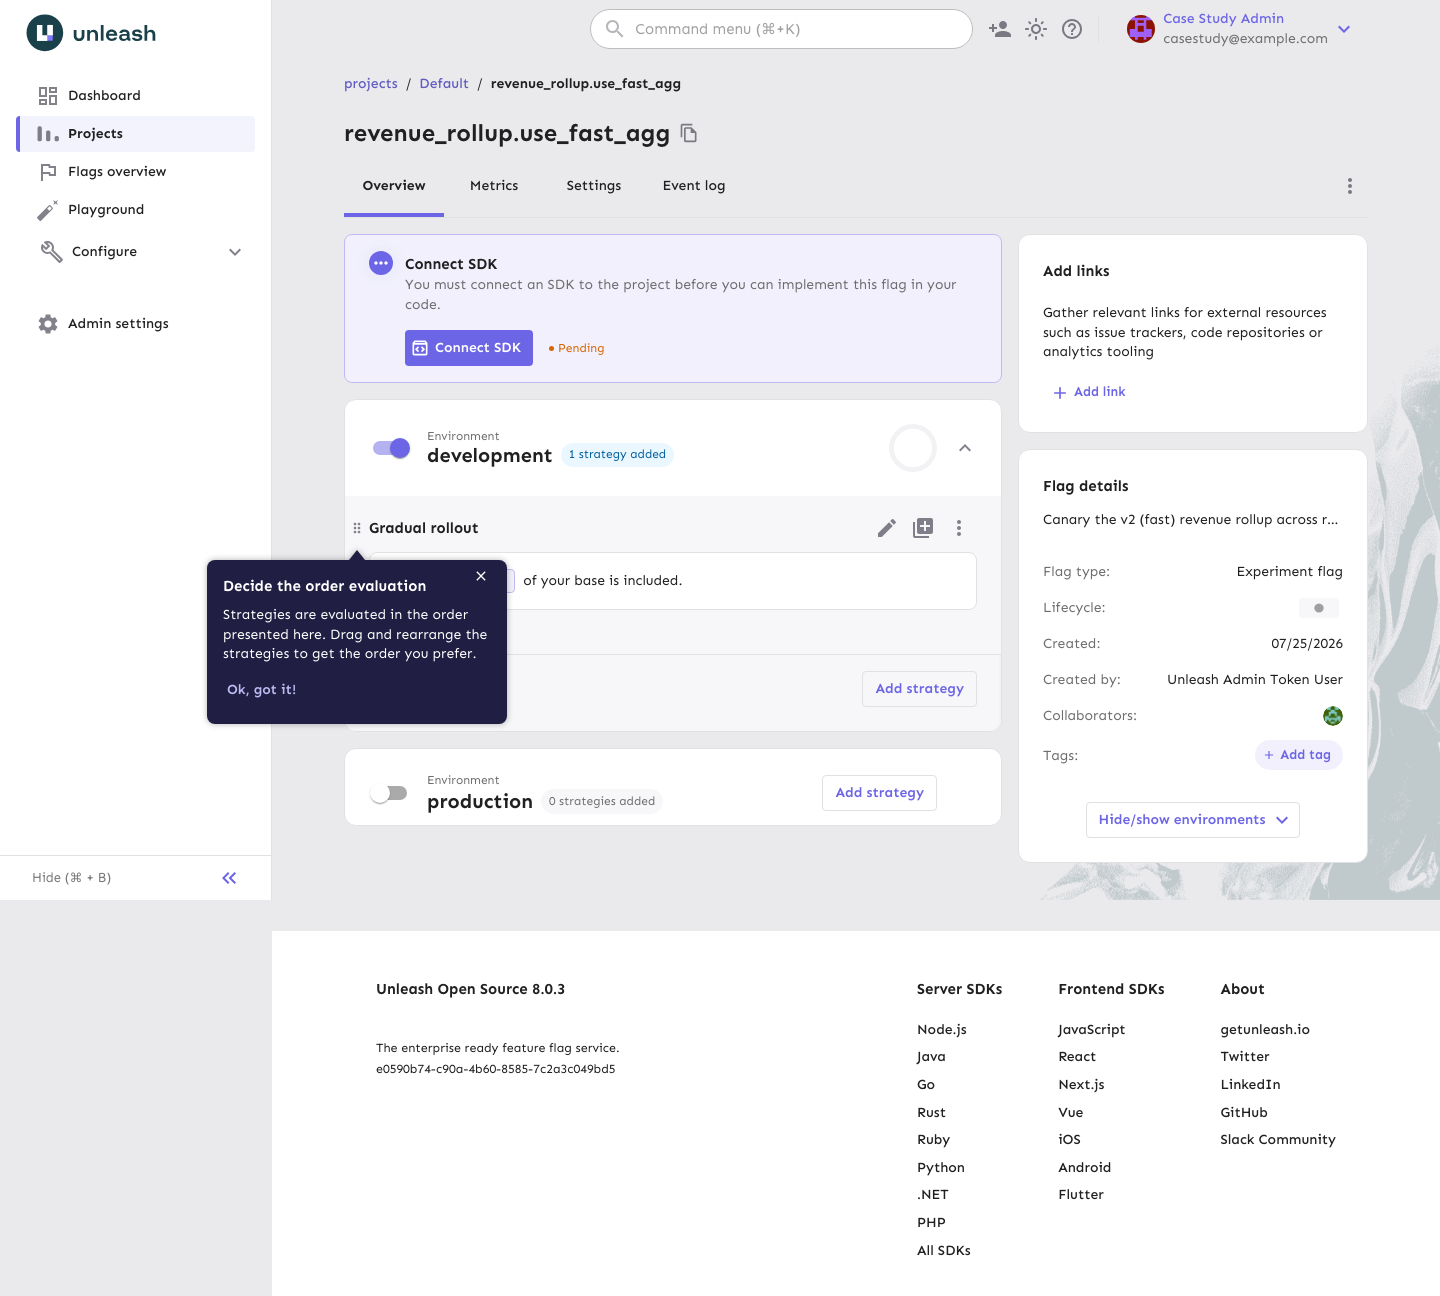Screen dimensions: 1440x1296
Task: Open JavaScript frontend SDK link
Action: point(1092,1030)
